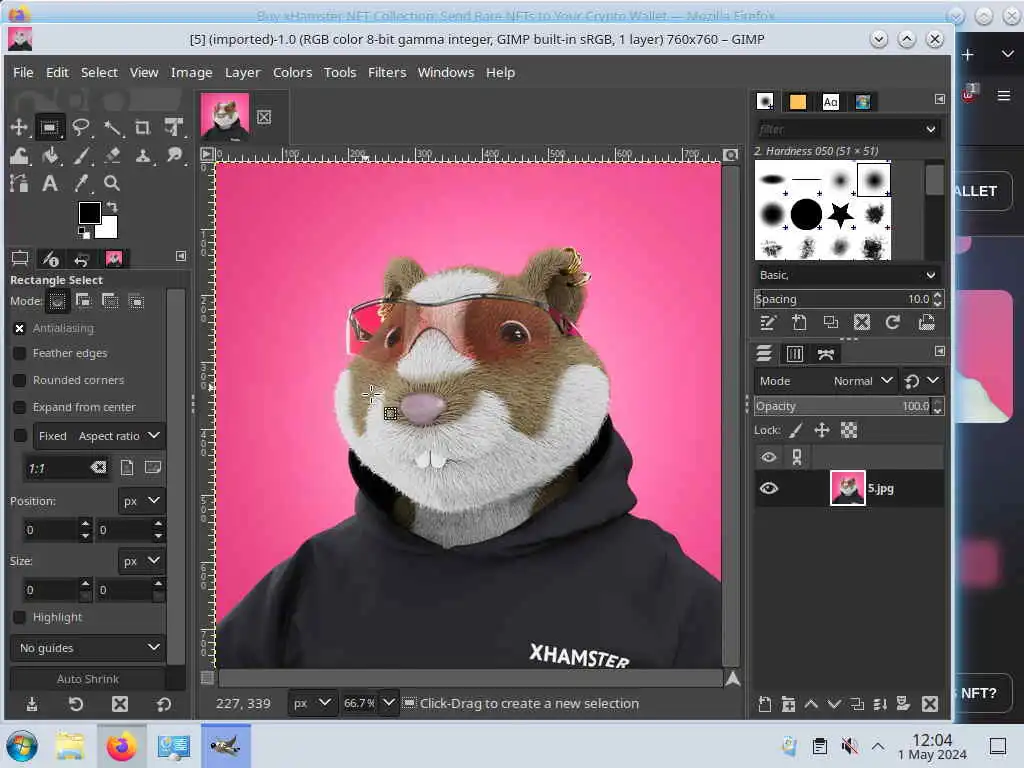The height and width of the screenshot is (768, 1024).
Task: Open the Windows menu
Action: pyautogui.click(x=445, y=72)
